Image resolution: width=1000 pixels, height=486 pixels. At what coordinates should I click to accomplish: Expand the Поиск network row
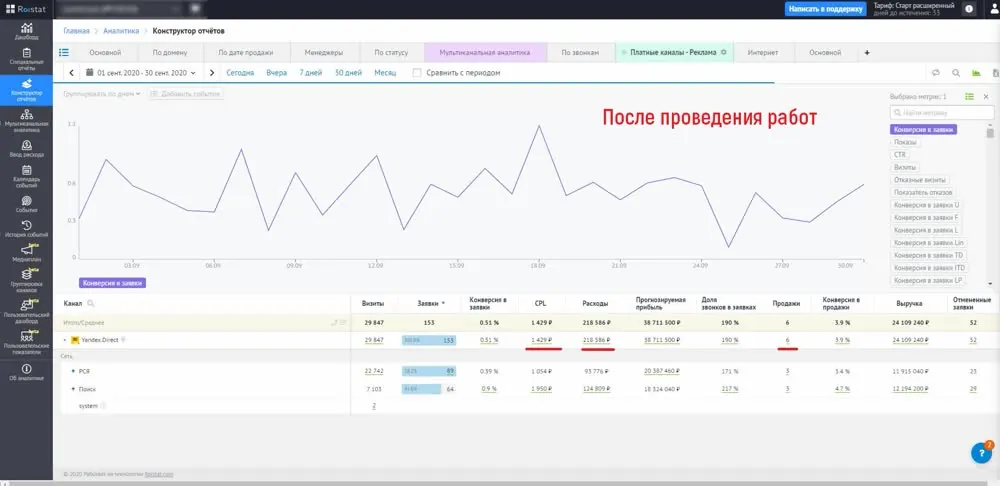(73, 388)
